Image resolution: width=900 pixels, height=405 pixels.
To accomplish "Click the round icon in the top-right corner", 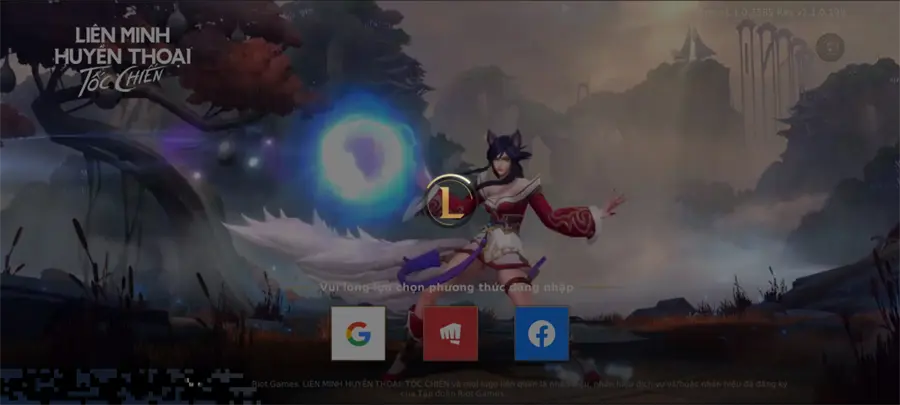I will [830, 48].
